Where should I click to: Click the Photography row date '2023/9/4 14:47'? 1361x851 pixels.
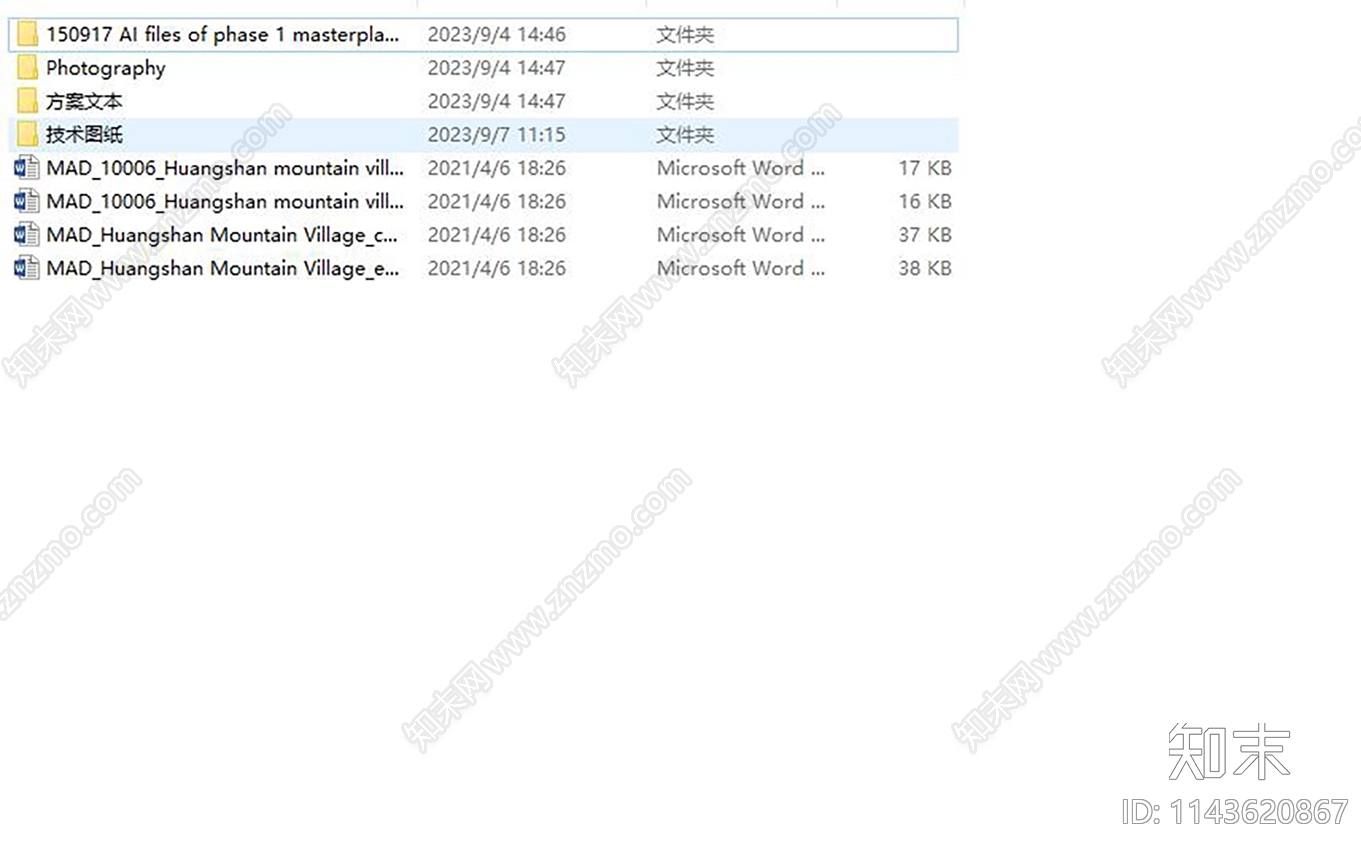point(496,68)
